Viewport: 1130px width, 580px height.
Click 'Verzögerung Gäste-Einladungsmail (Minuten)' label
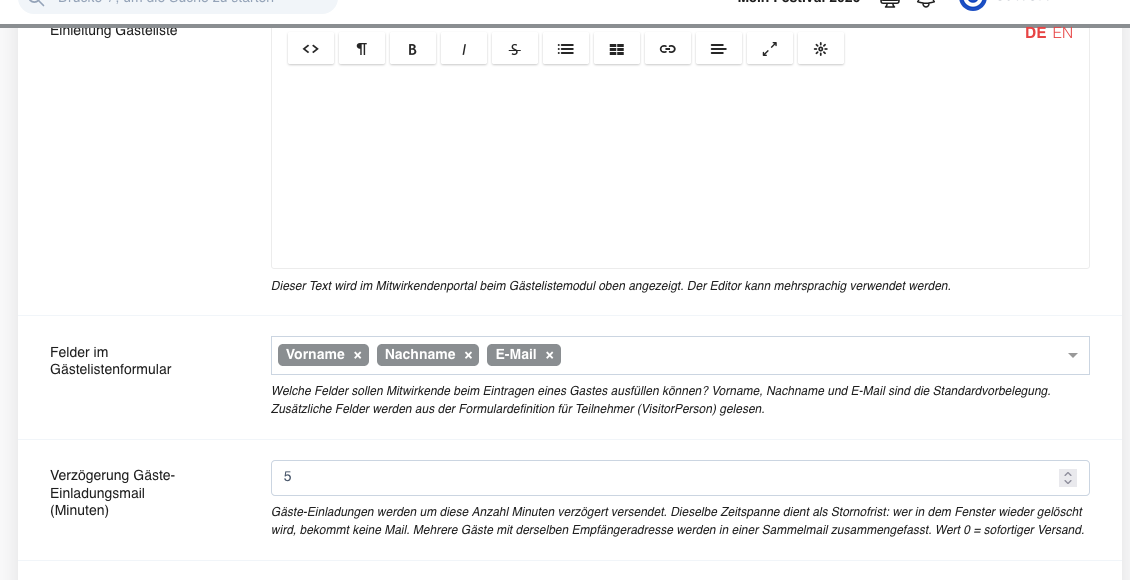(x=112, y=493)
